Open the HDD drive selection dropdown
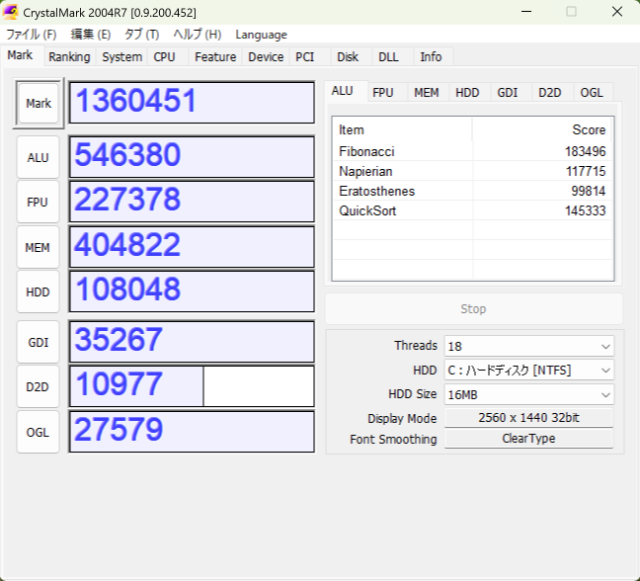The width and height of the screenshot is (640, 581). point(528,370)
